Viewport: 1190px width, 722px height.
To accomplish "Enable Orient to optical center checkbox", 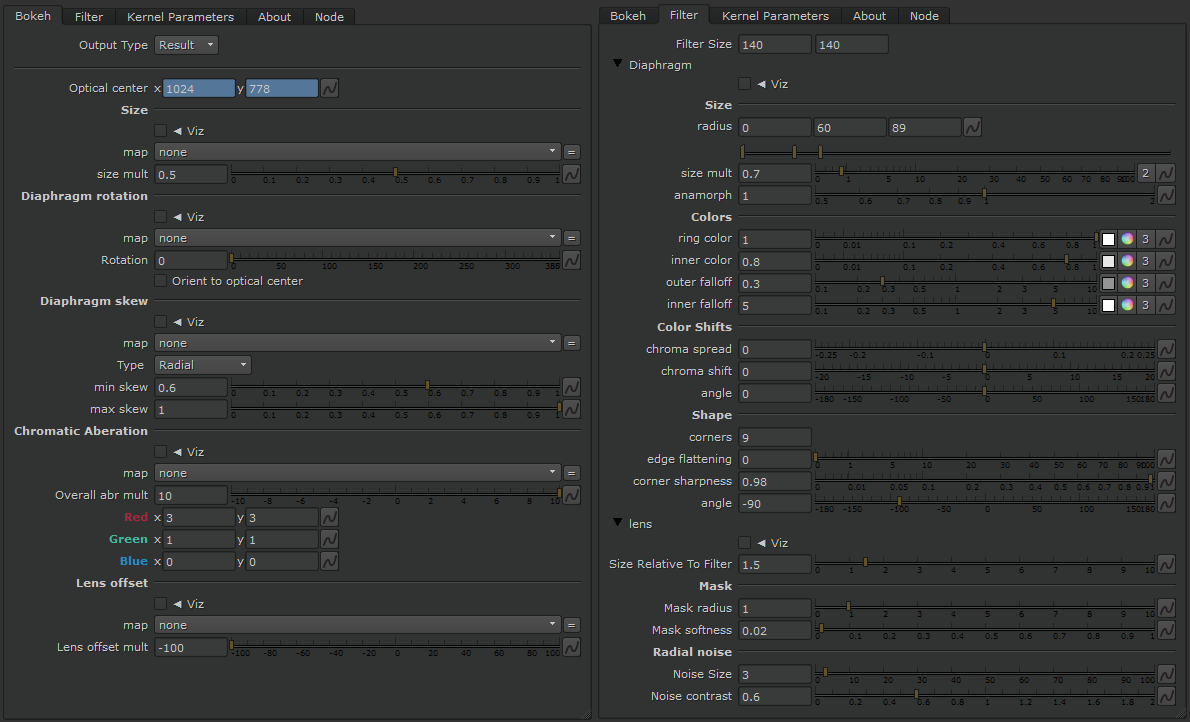I will tap(161, 281).
